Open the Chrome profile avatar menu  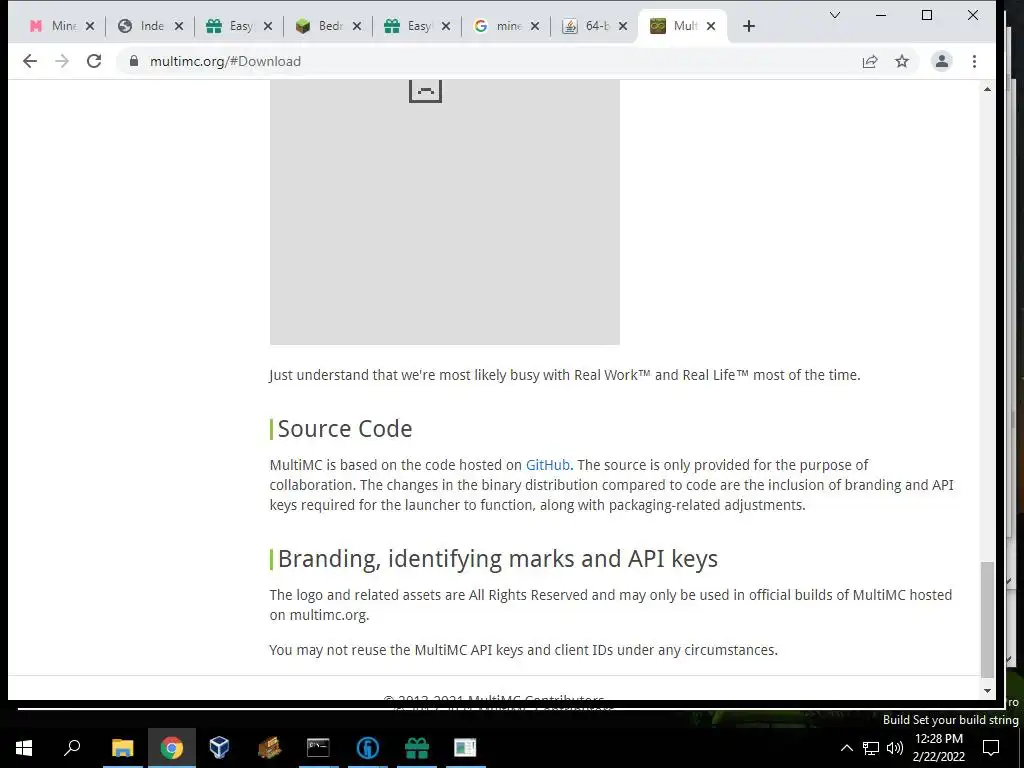pyautogui.click(x=942, y=61)
